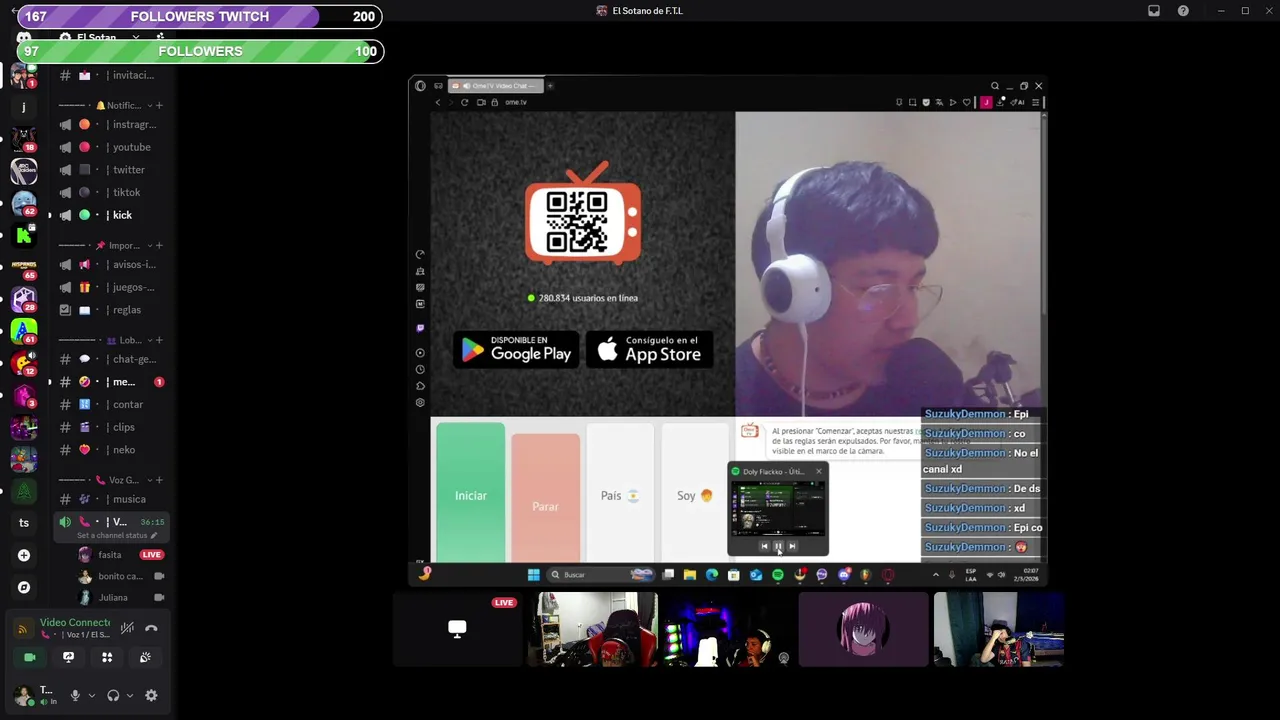Select LIVE gaming chair participant tile
The image size is (1280, 720).
pyautogui.click(x=593, y=629)
